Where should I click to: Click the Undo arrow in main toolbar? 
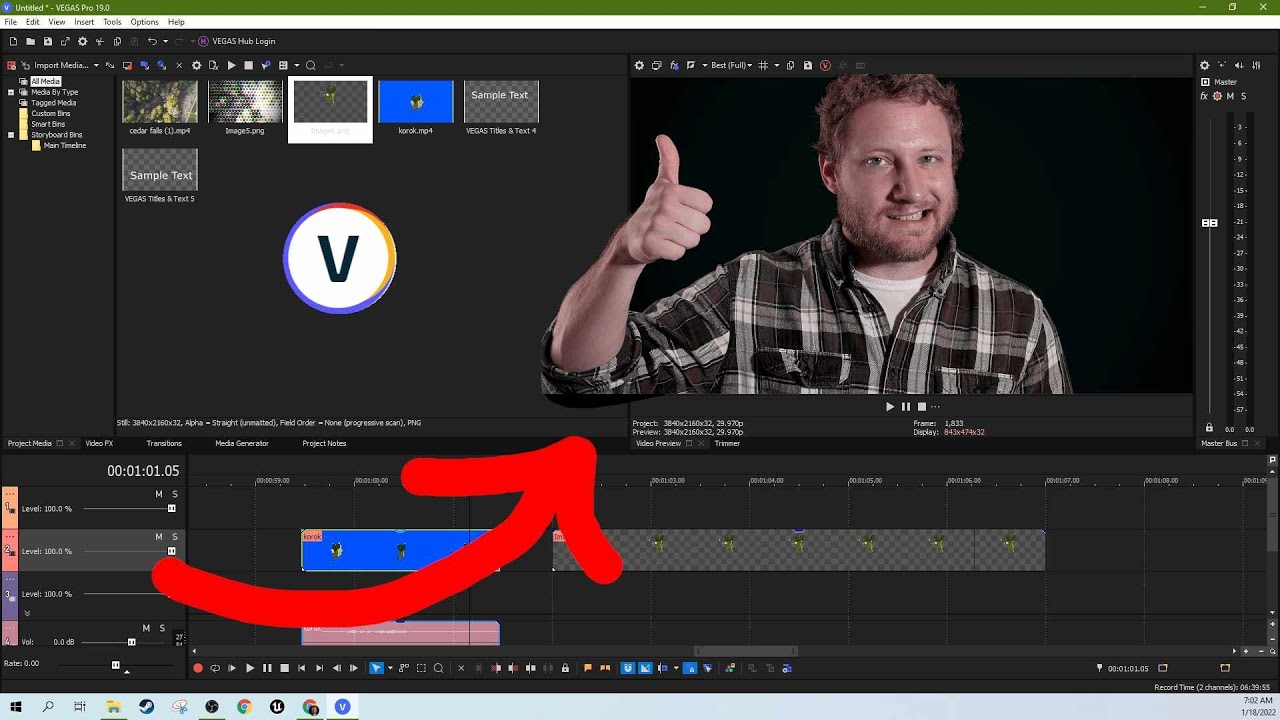[152, 41]
